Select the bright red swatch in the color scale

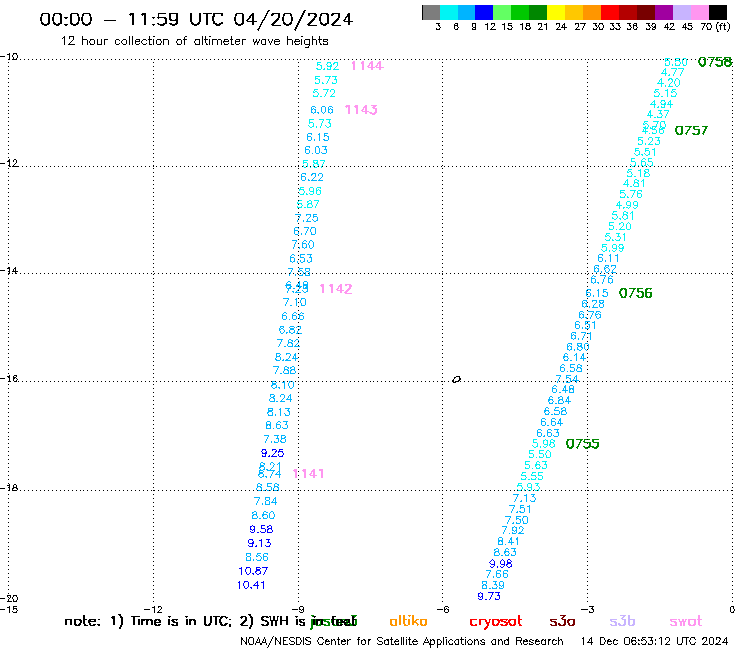click(x=610, y=12)
